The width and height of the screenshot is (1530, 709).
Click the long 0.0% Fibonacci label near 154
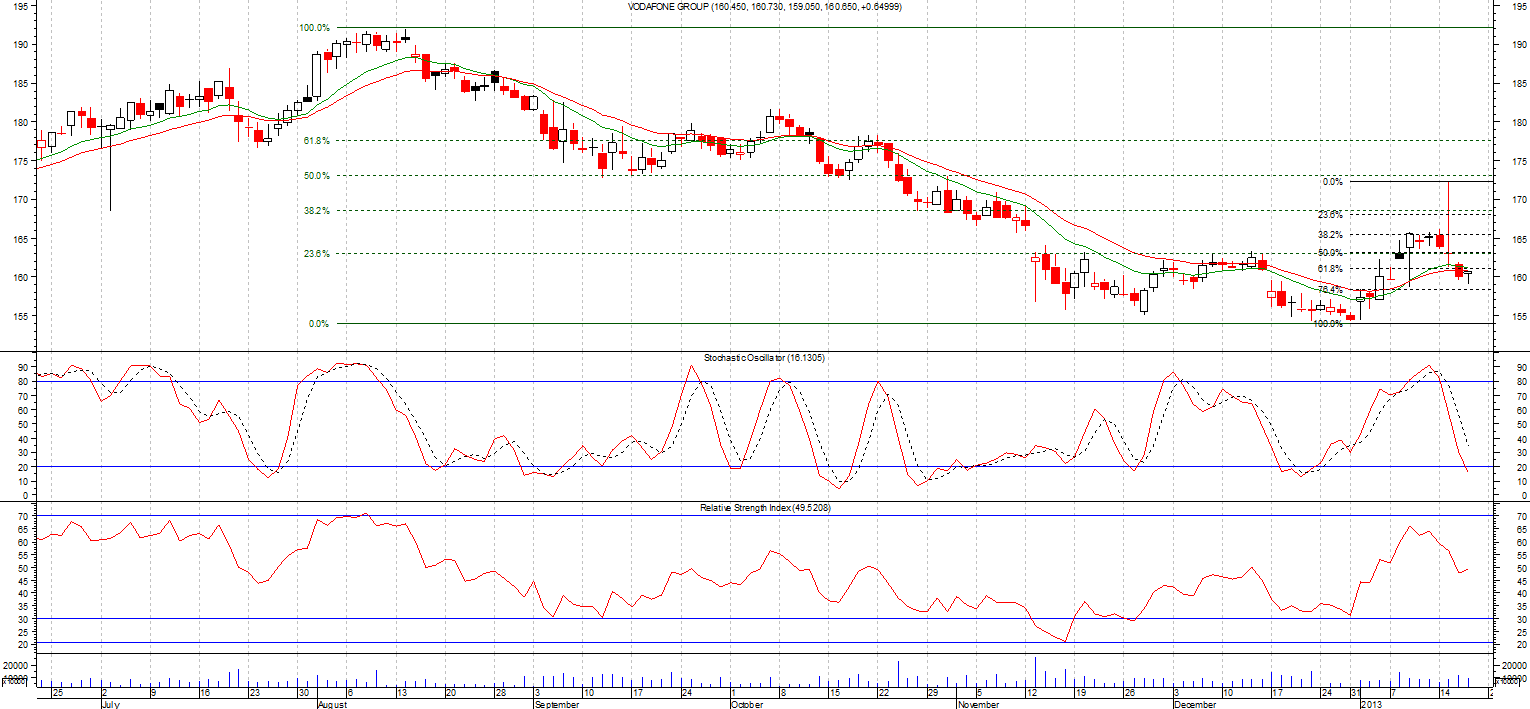point(318,324)
